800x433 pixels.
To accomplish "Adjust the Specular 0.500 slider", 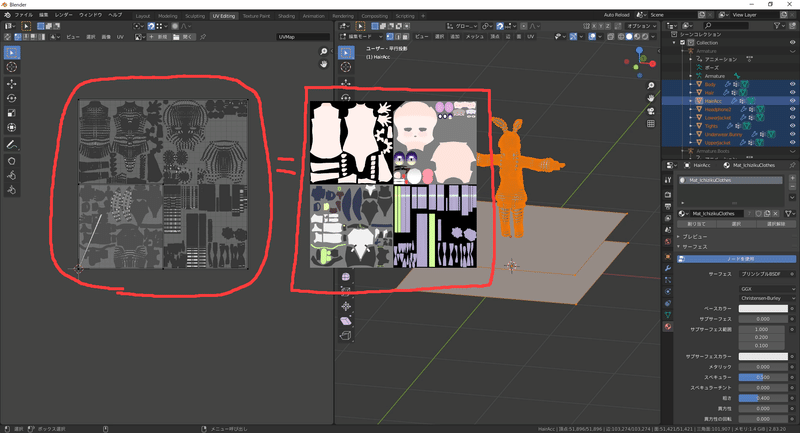I will coord(763,377).
